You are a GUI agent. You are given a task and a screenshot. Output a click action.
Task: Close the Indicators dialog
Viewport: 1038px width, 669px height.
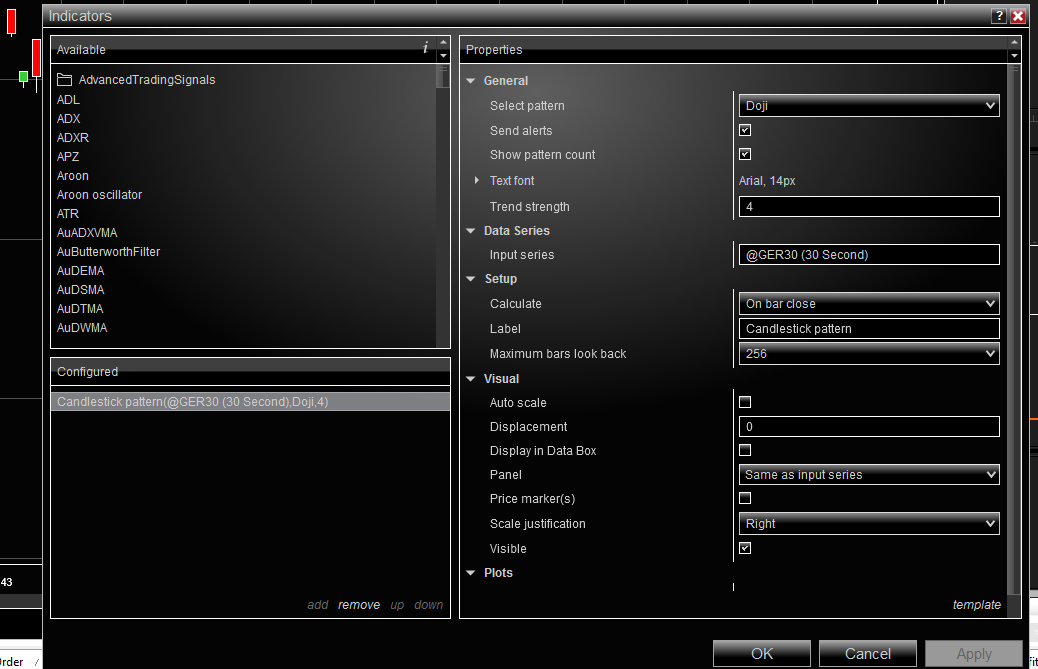click(x=1017, y=16)
